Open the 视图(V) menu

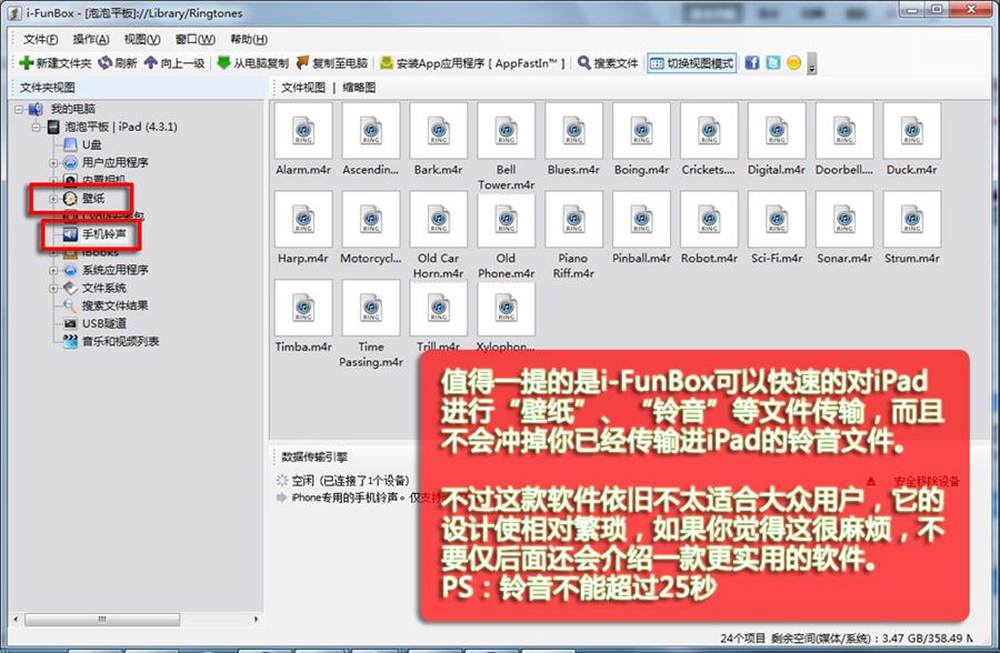point(142,40)
